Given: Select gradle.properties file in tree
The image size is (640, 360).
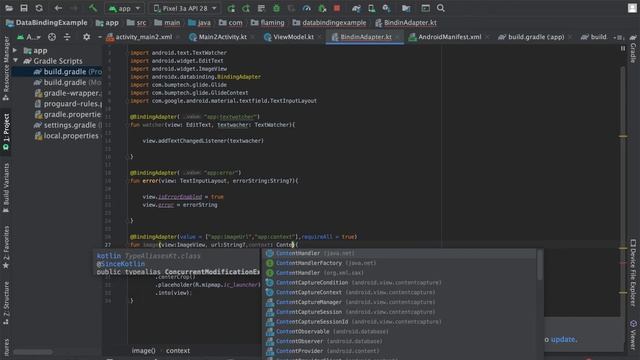Looking at the screenshot, I should coord(68,114).
